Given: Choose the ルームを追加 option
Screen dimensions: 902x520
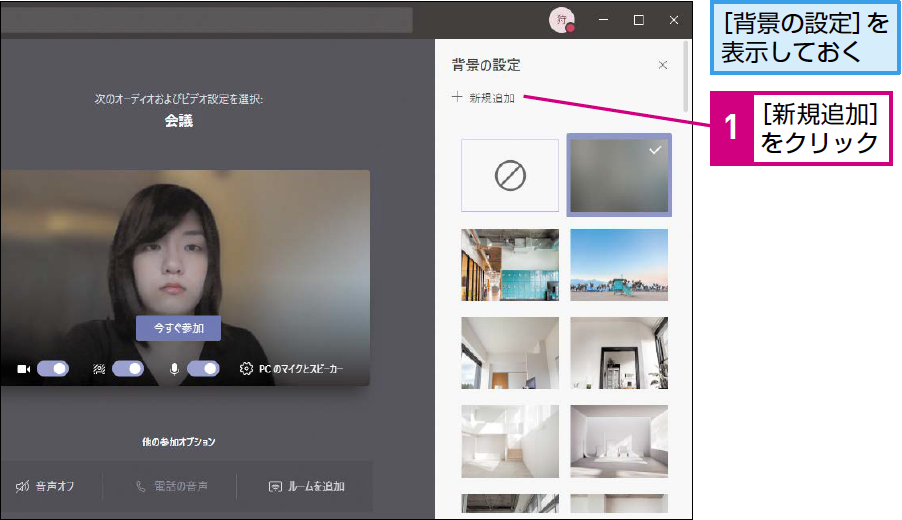Looking at the screenshot, I should (x=307, y=487).
